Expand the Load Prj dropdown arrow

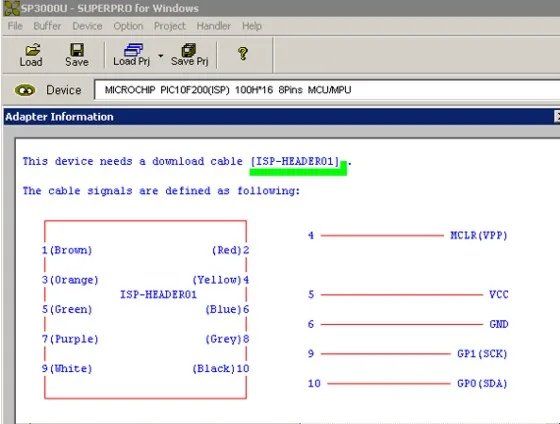(x=161, y=56)
